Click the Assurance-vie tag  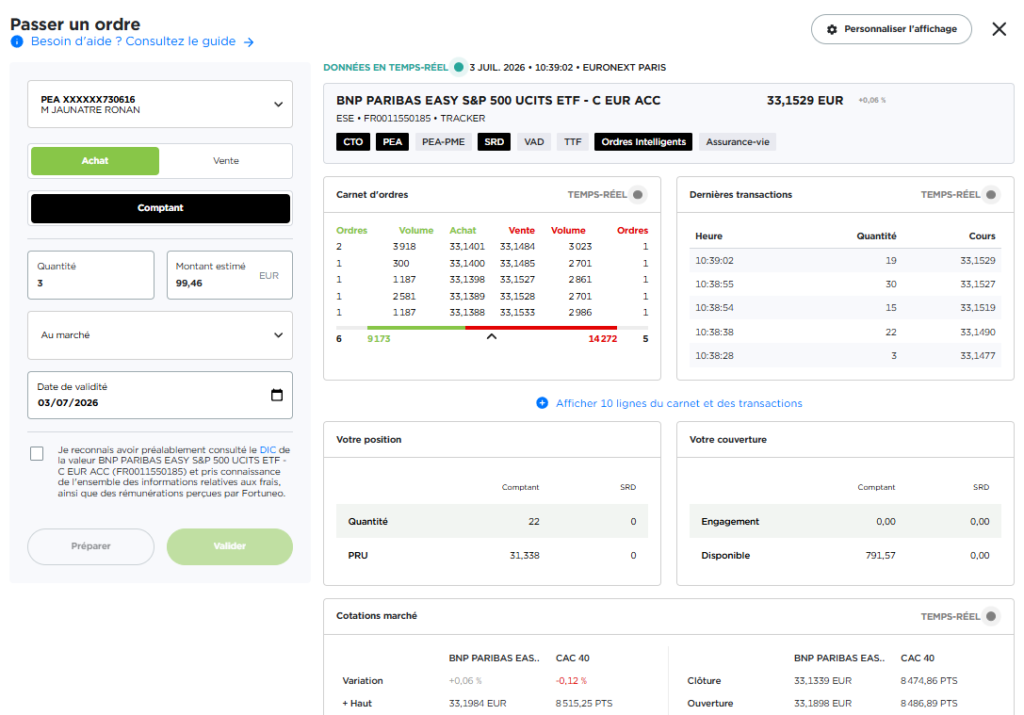click(x=737, y=142)
